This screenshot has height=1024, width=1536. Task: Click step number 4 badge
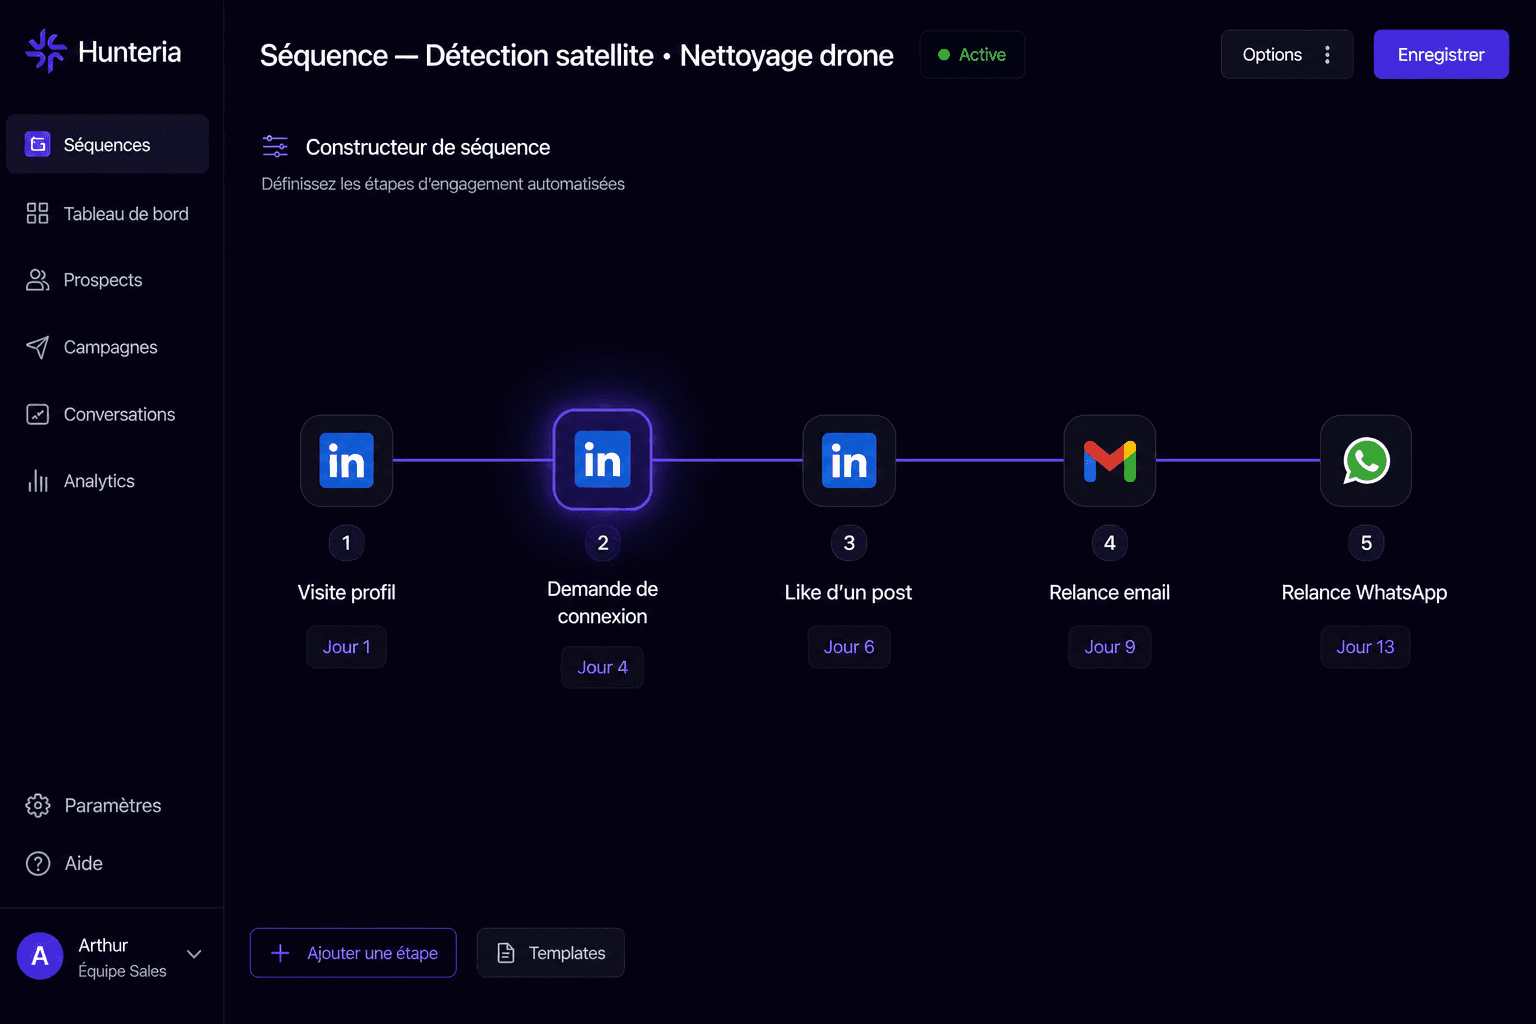coord(1110,543)
